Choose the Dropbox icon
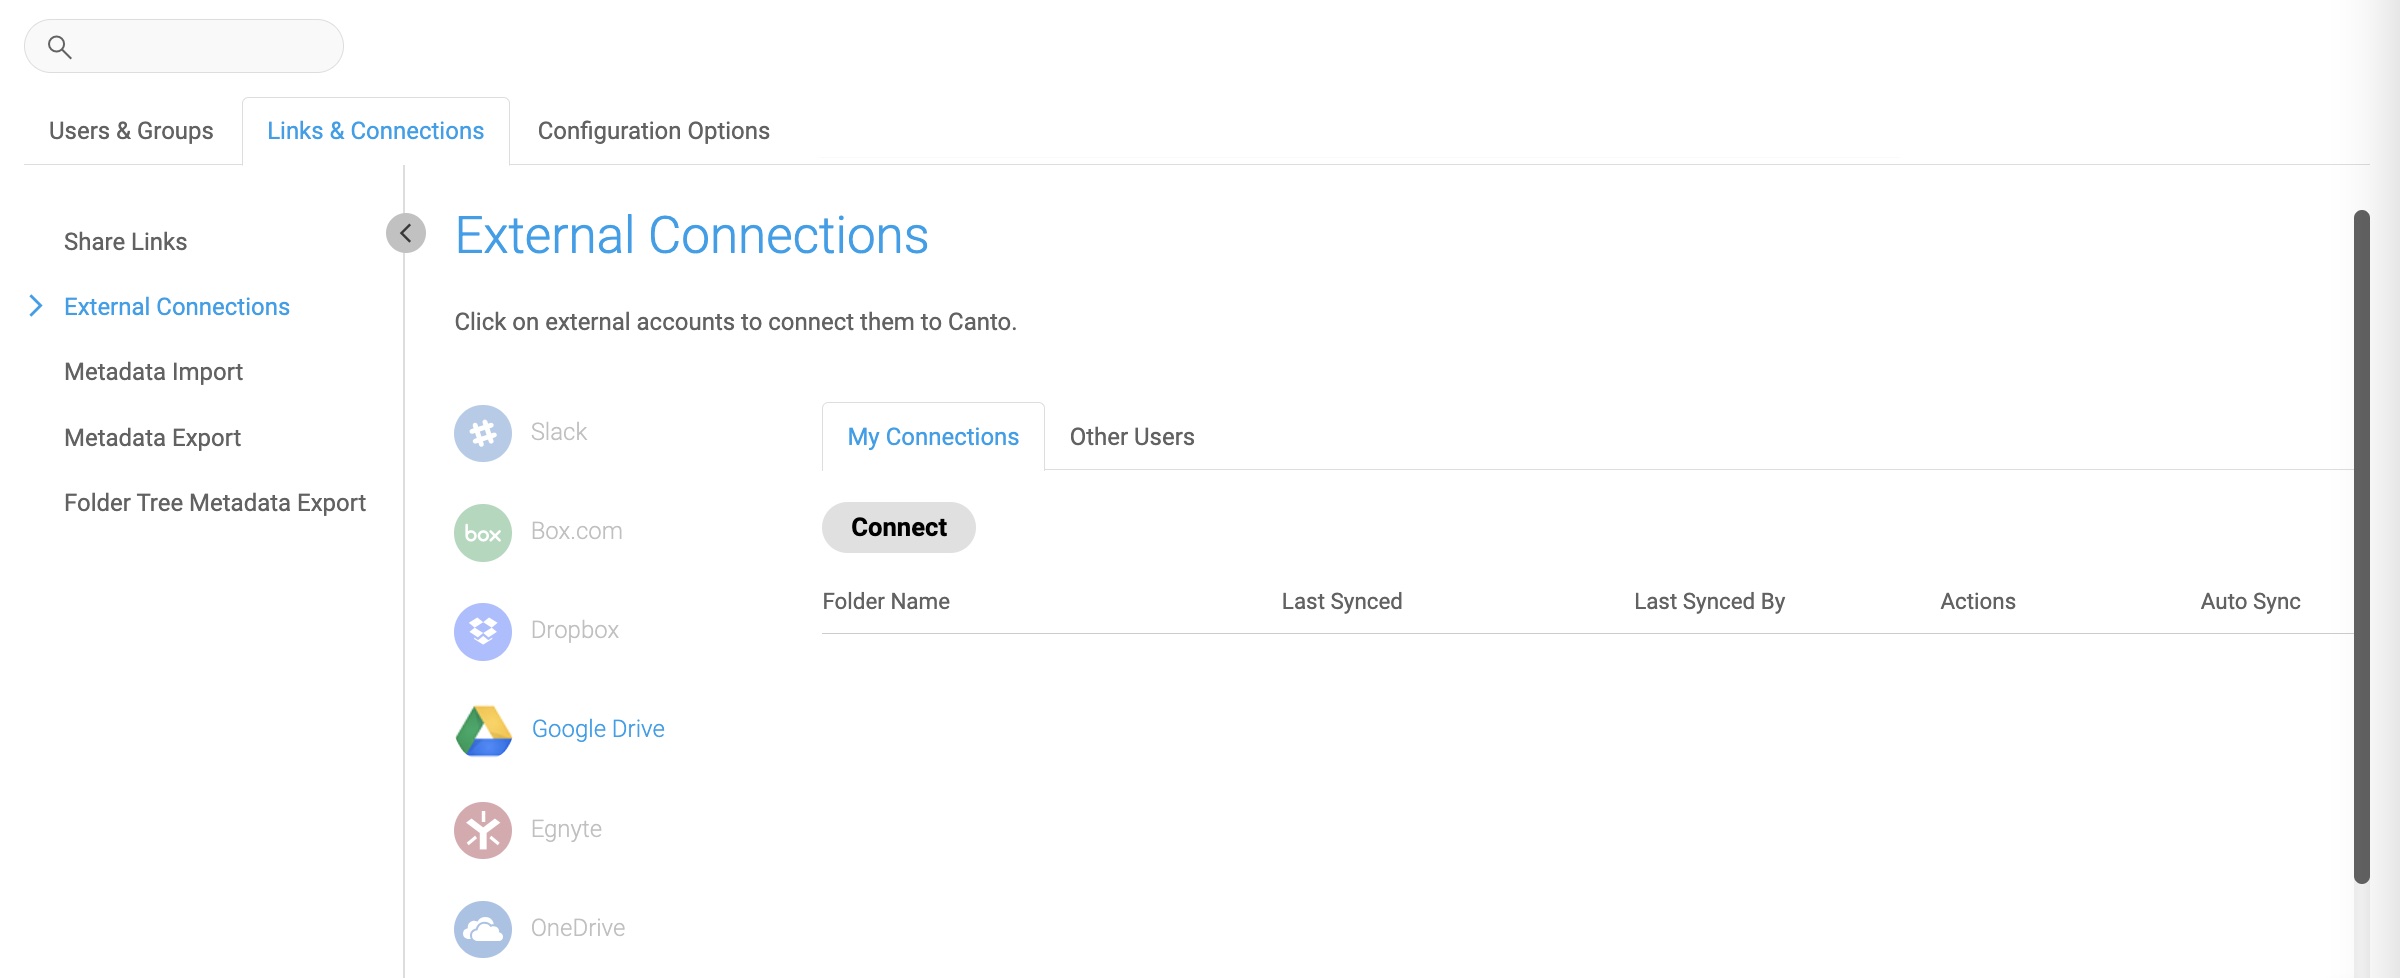 pos(483,631)
